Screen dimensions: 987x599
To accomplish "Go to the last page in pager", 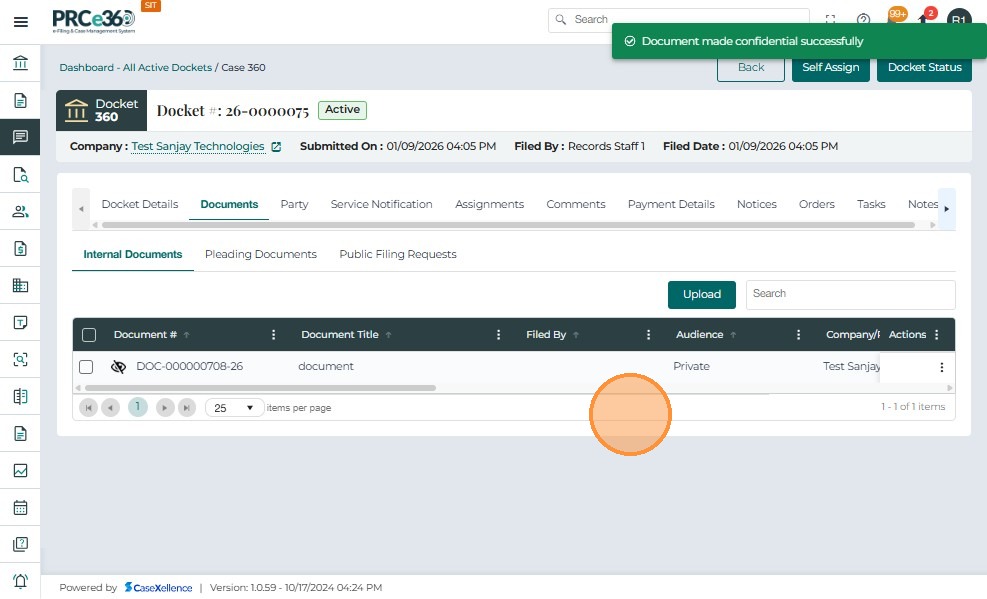I will [x=187, y=408].
